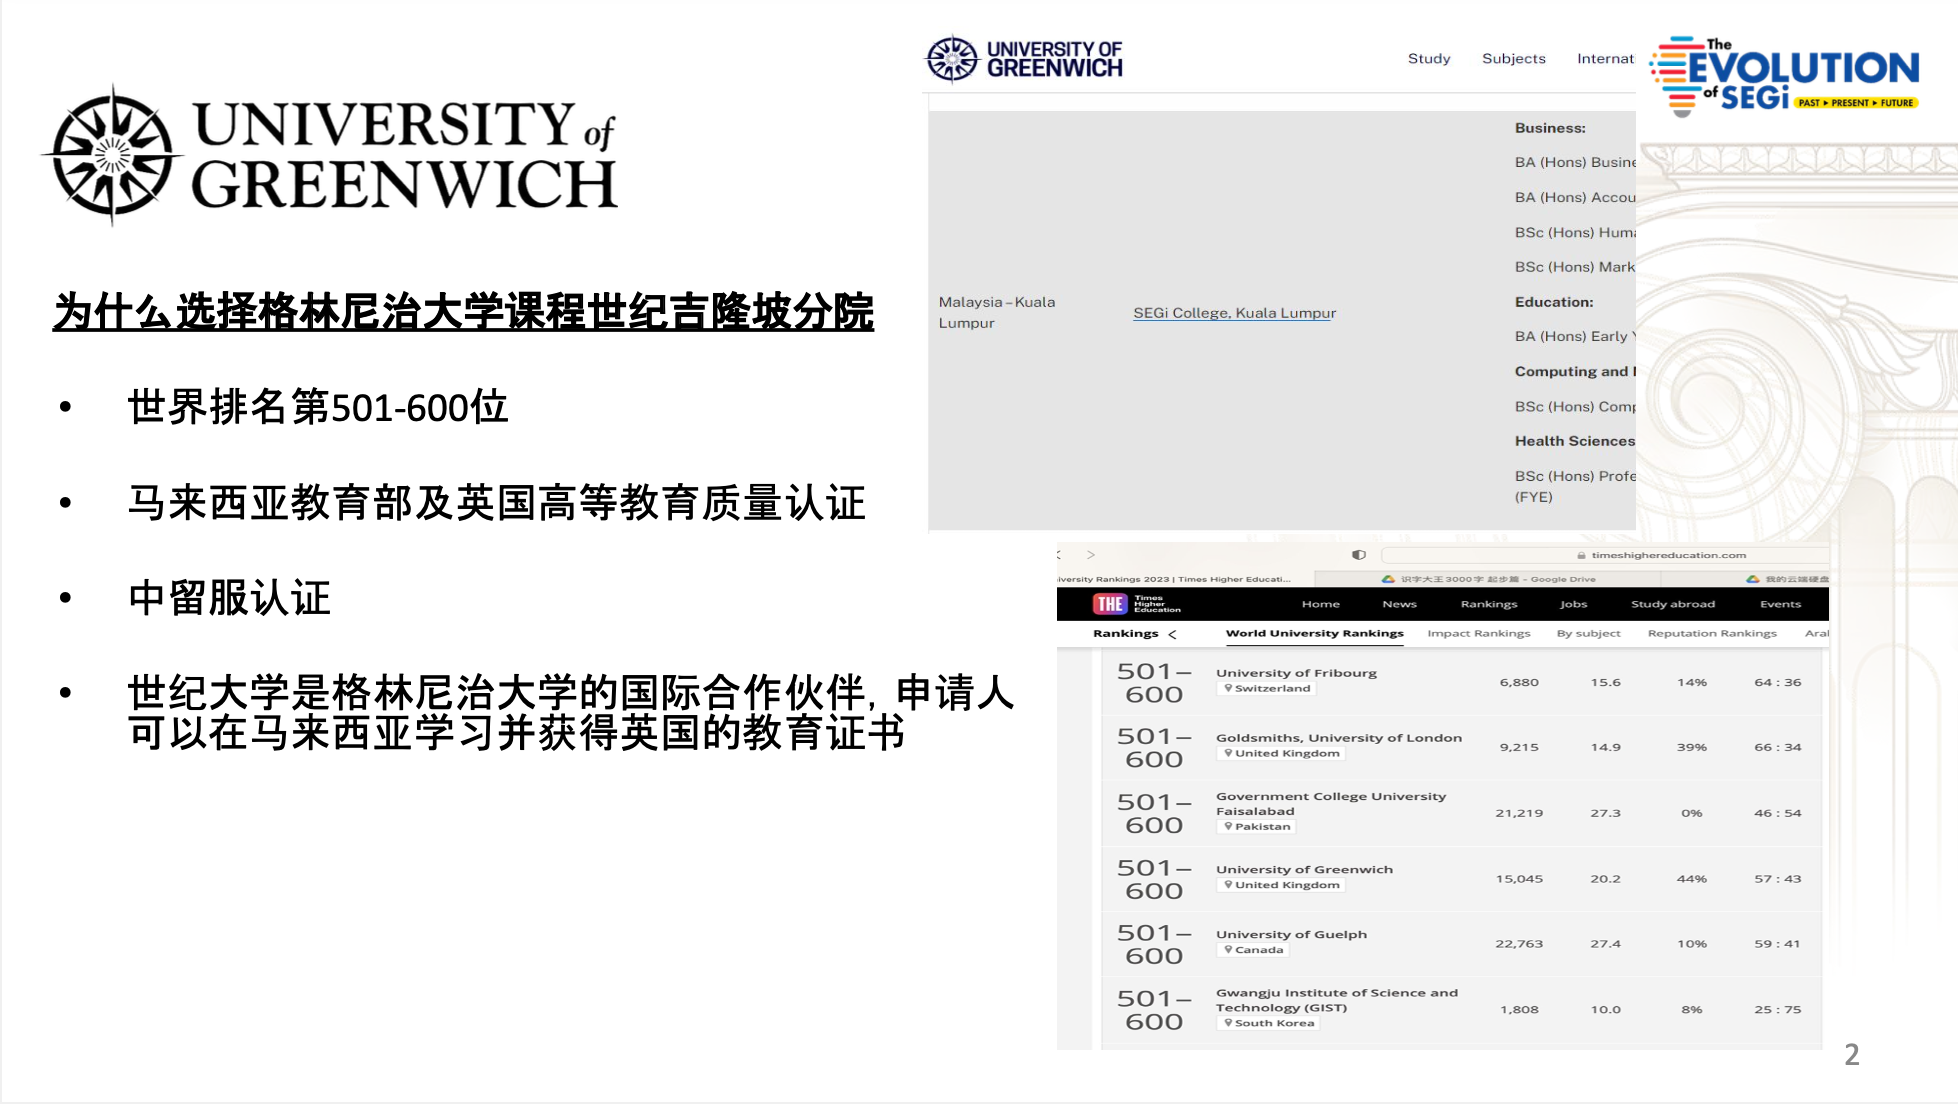Open the University of Greenwich ranking link
The height and width of the screenshot is (1104, 1958).
(1304, 870)
